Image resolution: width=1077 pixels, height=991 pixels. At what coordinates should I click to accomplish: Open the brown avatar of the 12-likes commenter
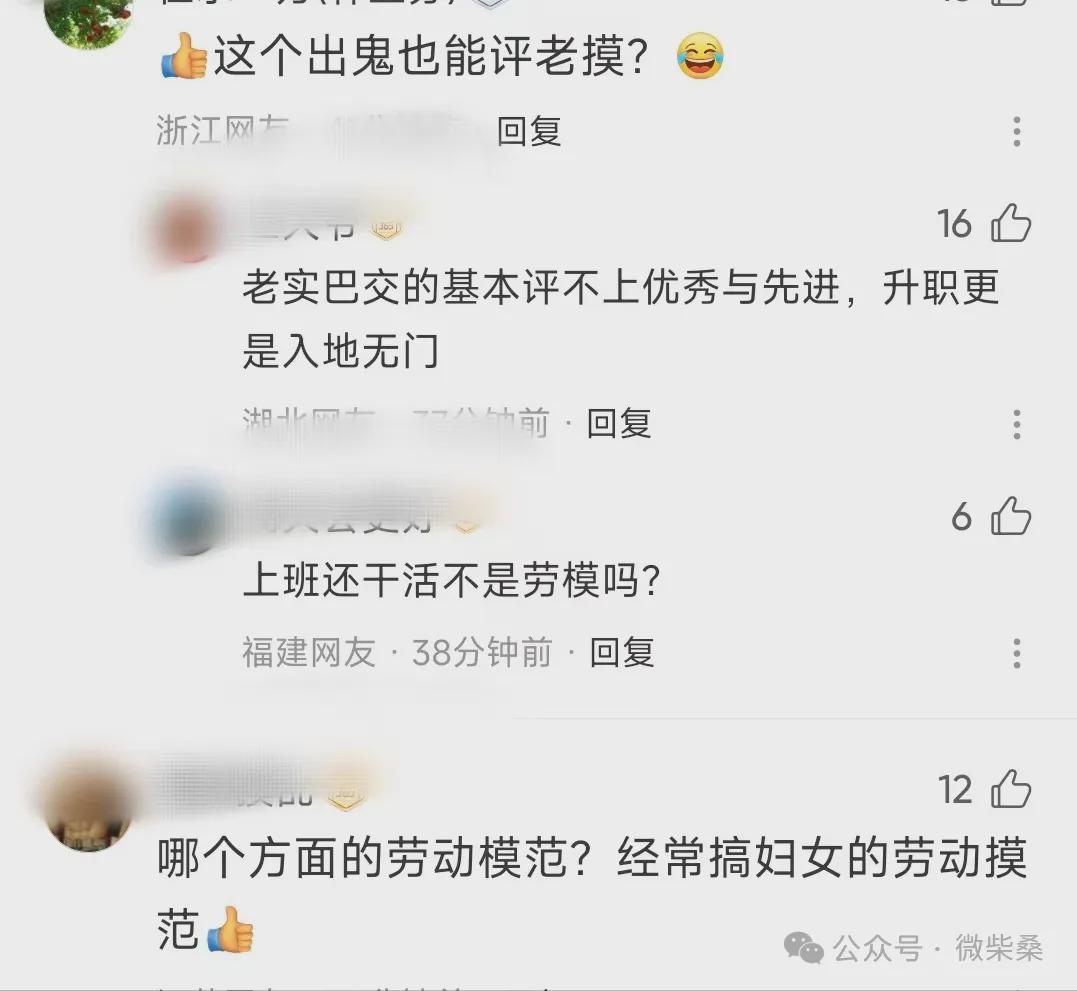(89, 805)
